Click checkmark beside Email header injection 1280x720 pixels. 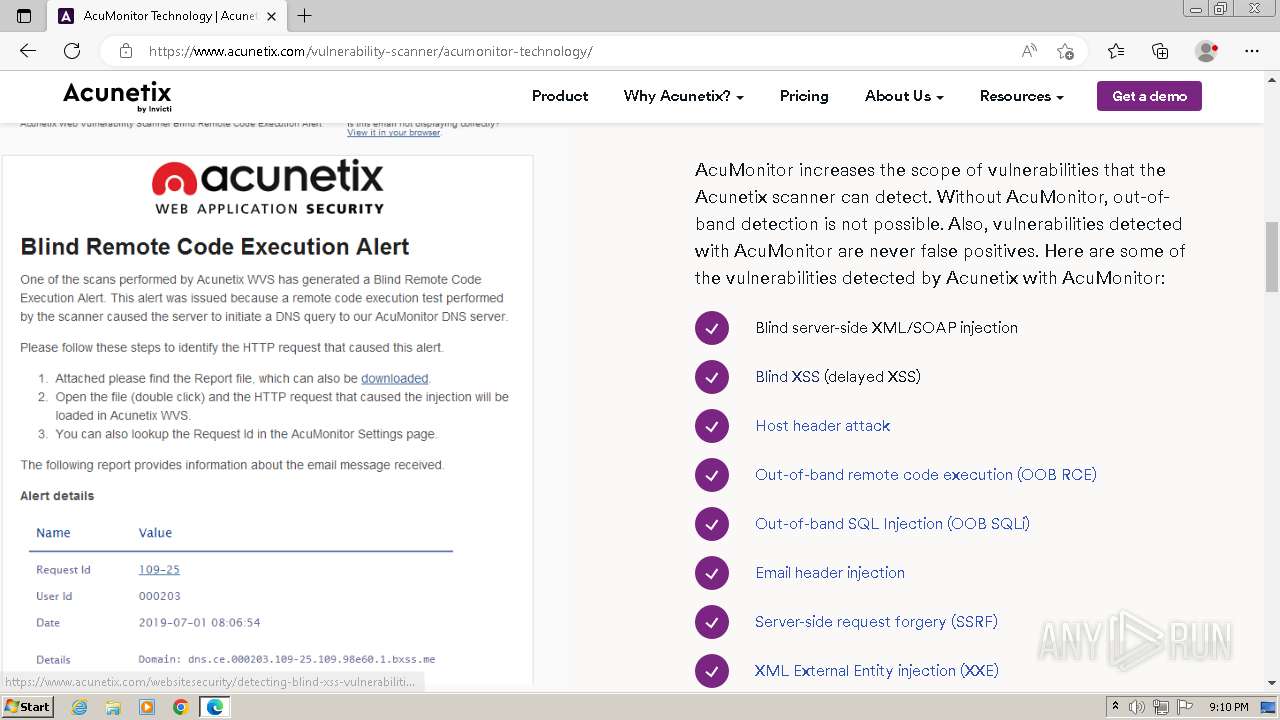(x=712, y=573)
